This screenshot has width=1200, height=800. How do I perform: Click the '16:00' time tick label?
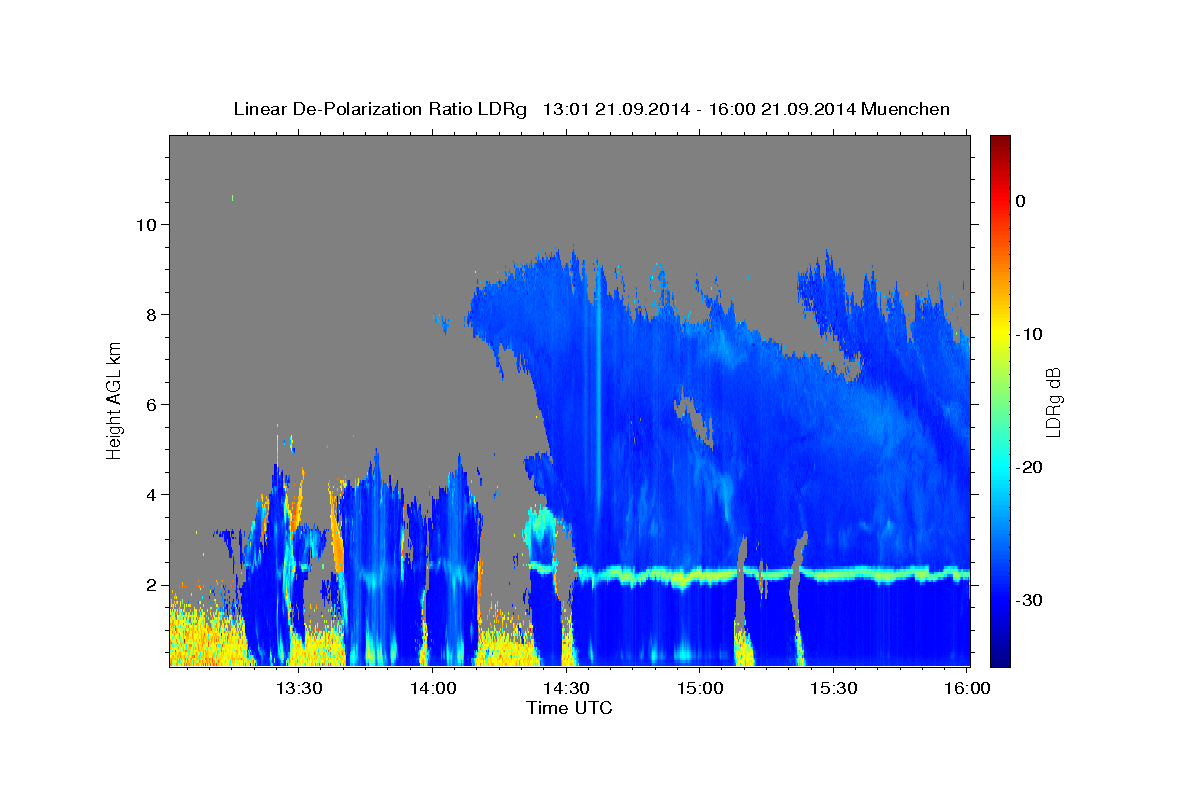click(x=966, y=688)
